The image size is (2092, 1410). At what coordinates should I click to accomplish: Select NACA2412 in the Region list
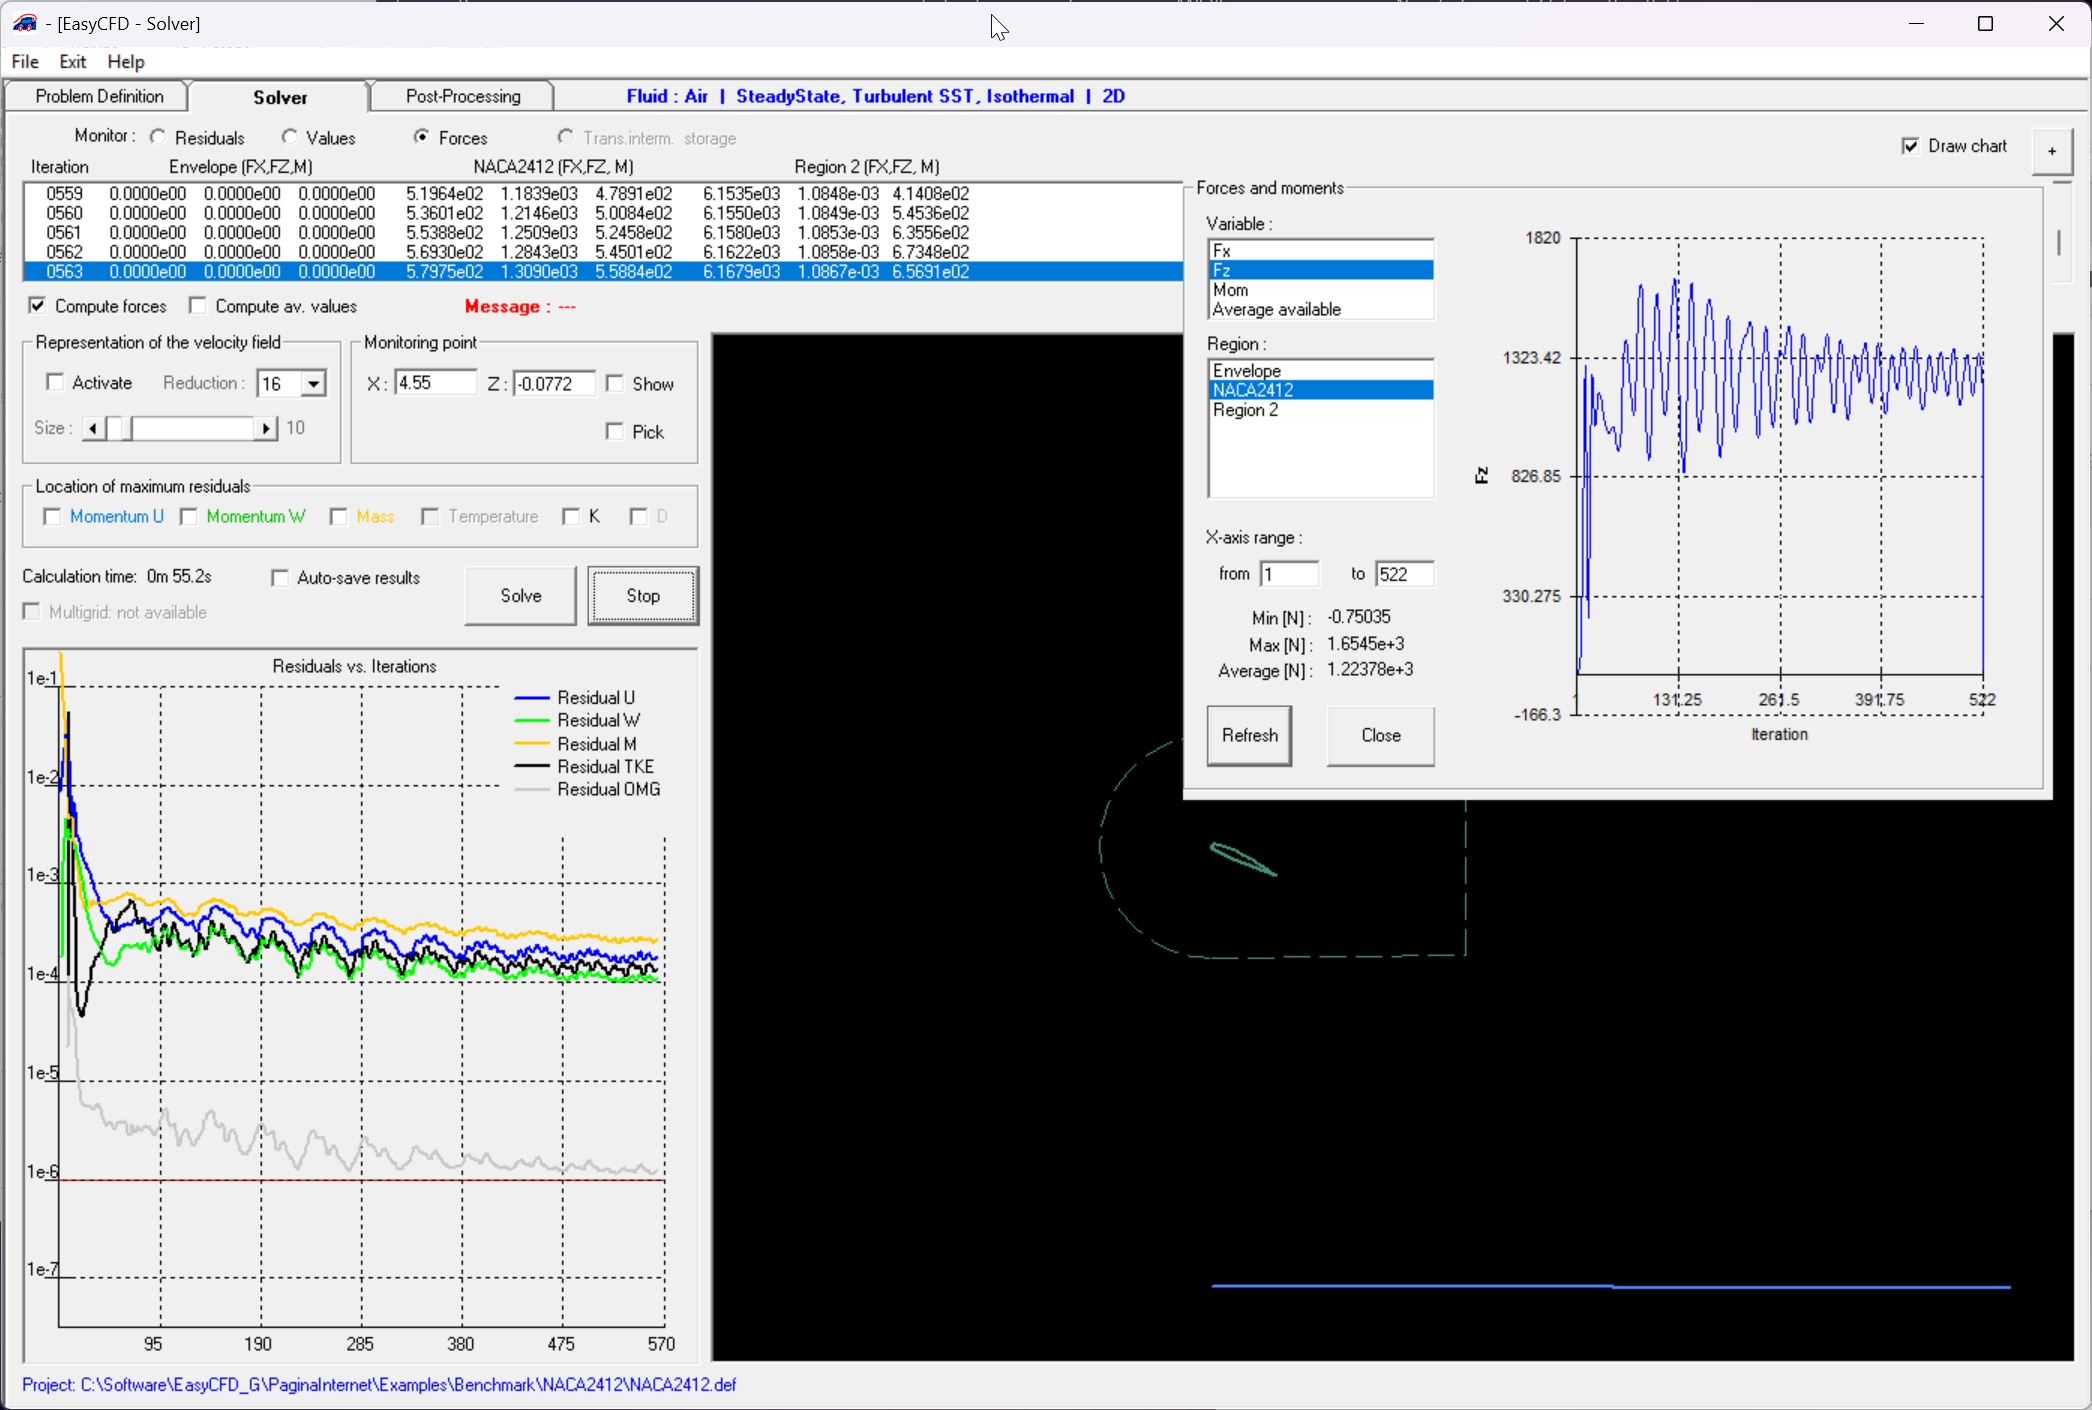(1321, 390)
